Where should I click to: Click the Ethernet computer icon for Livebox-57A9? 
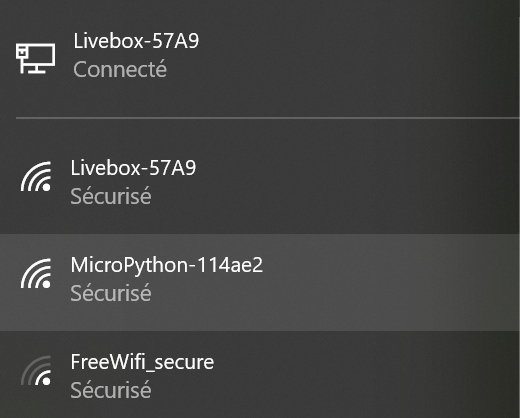pyautogui.click(x=35, y=58)
